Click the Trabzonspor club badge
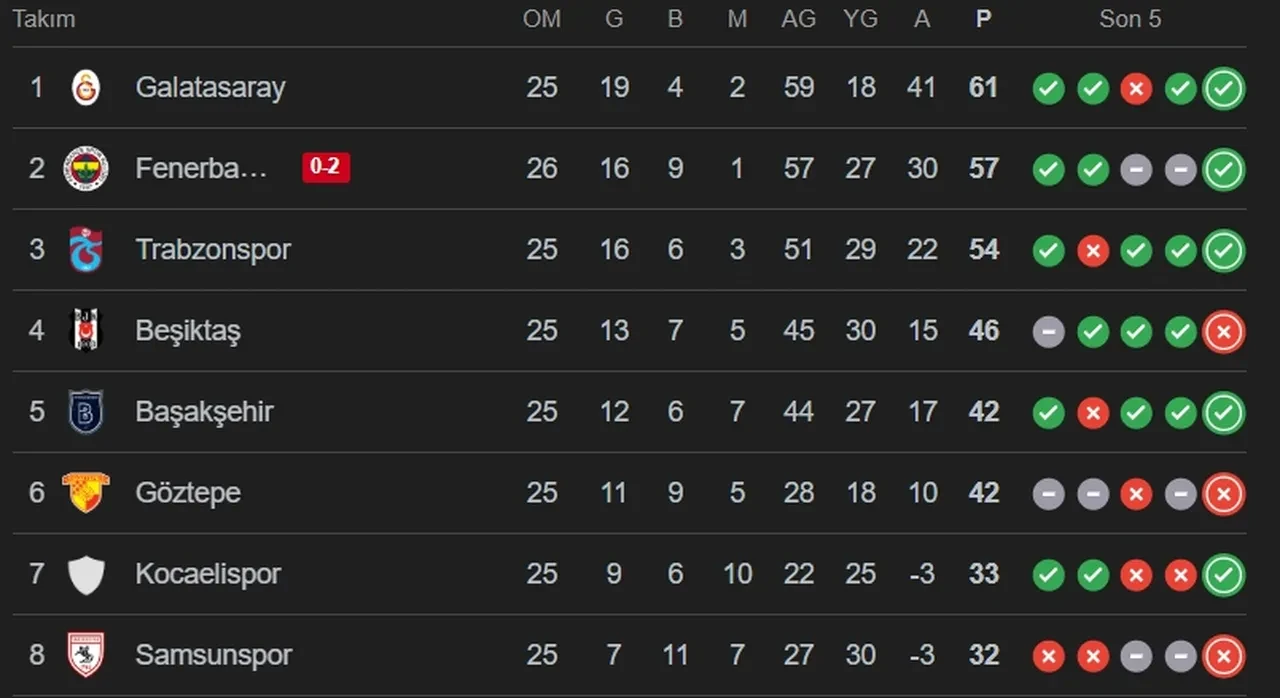 [86, 250]
